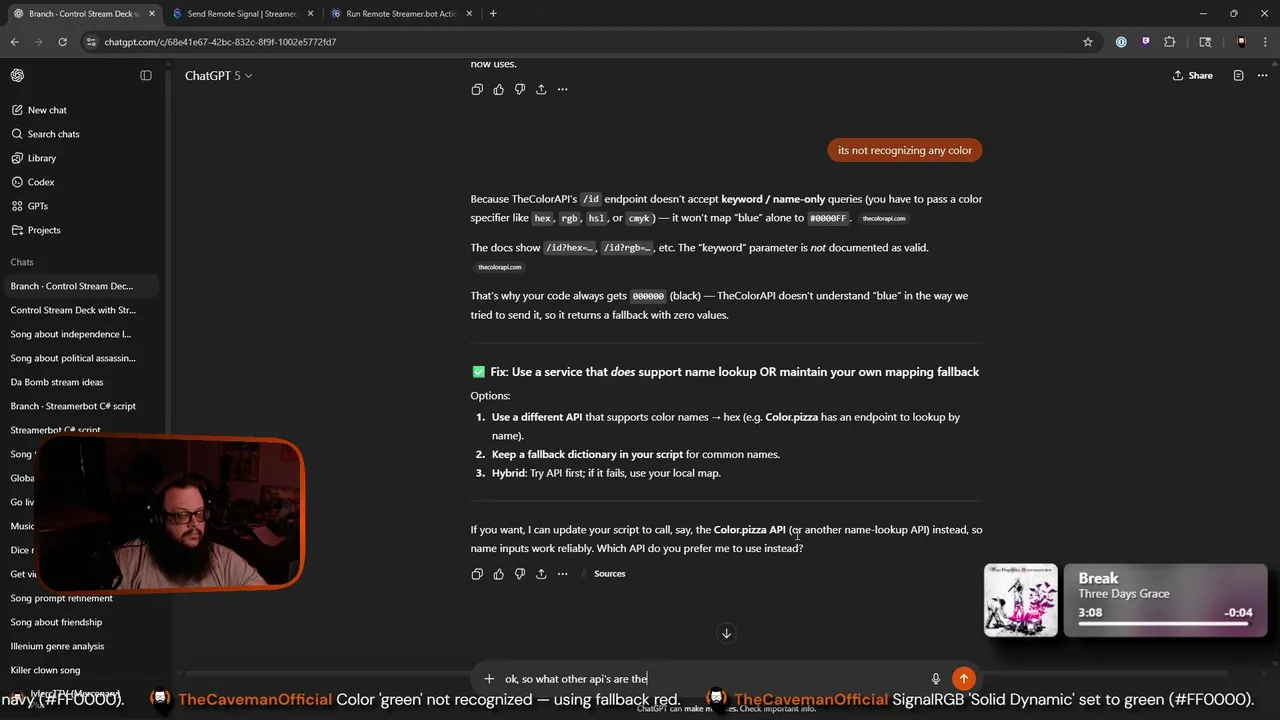
Task: Open the 'Song about political assassin...' chat
Action: [x=82, y=358]
